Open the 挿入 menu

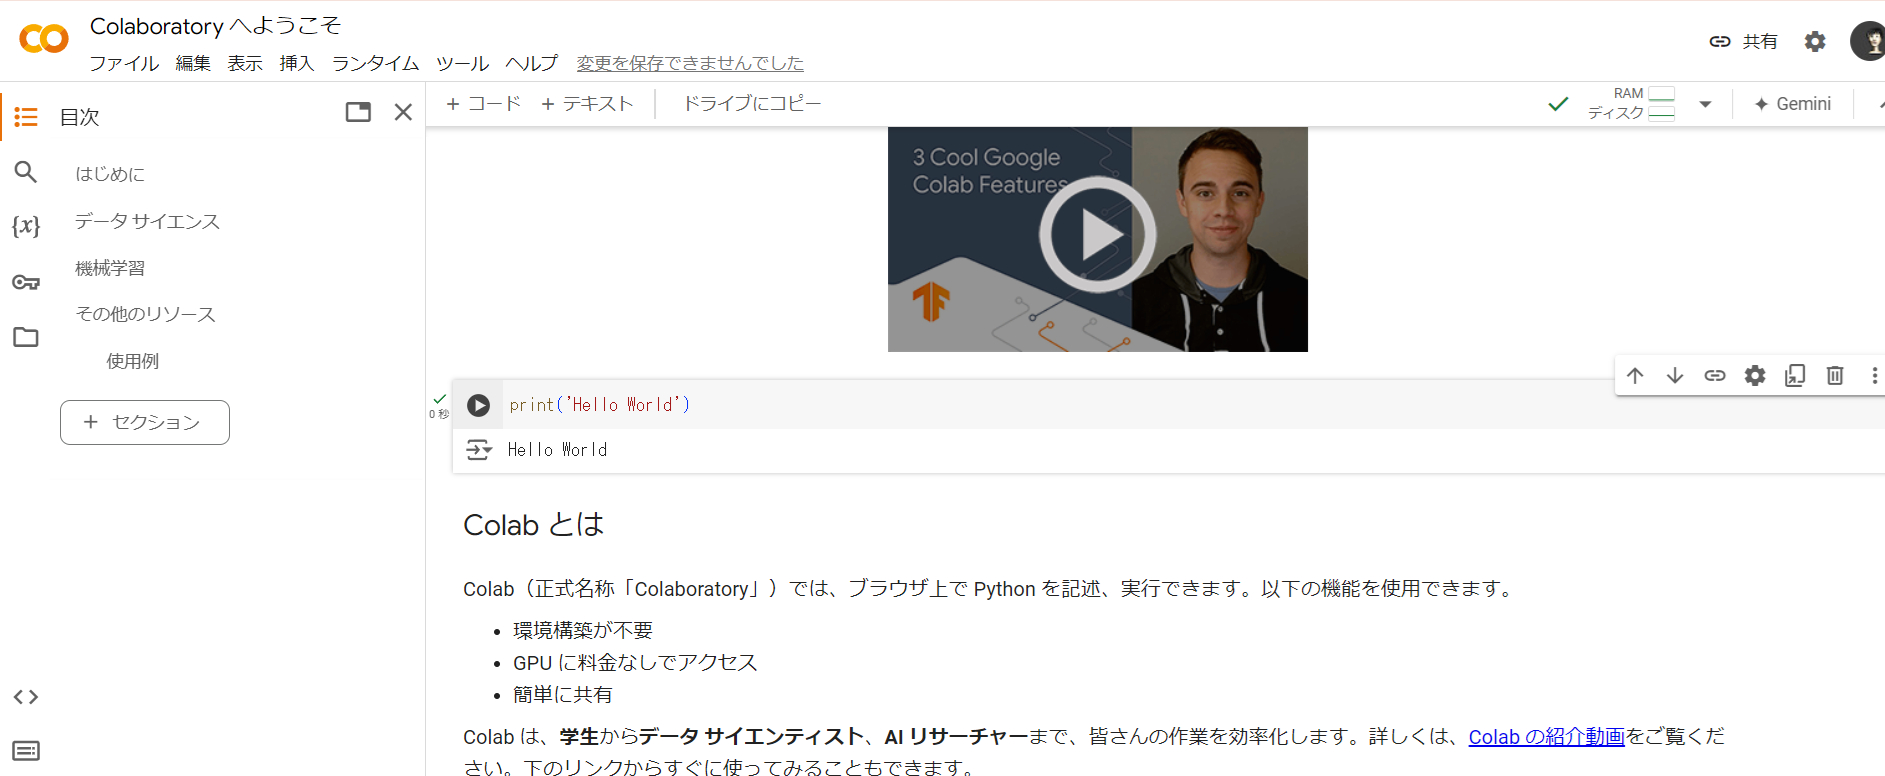(x=297, y=63)
